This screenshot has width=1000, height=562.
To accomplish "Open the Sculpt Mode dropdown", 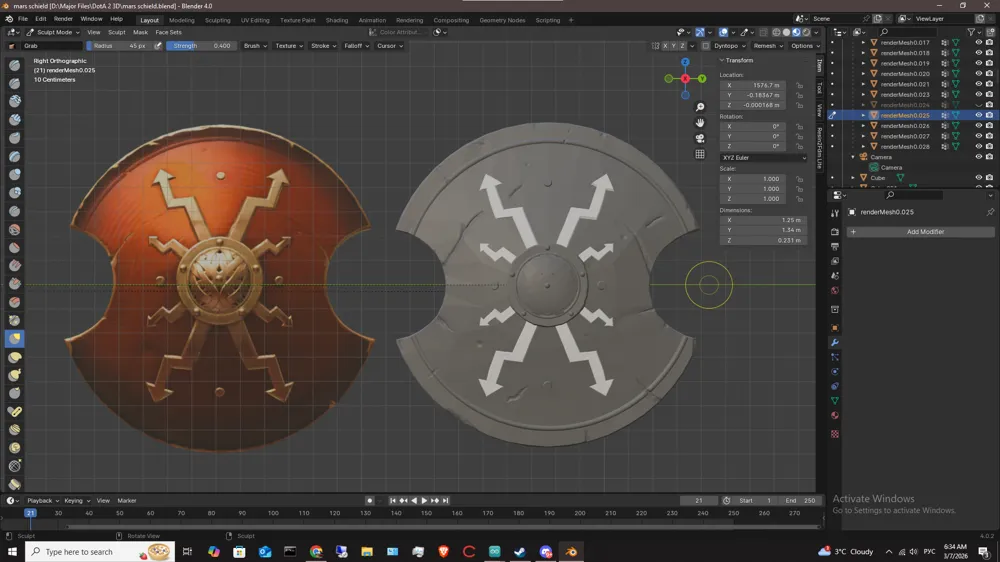I will point(54,32).
